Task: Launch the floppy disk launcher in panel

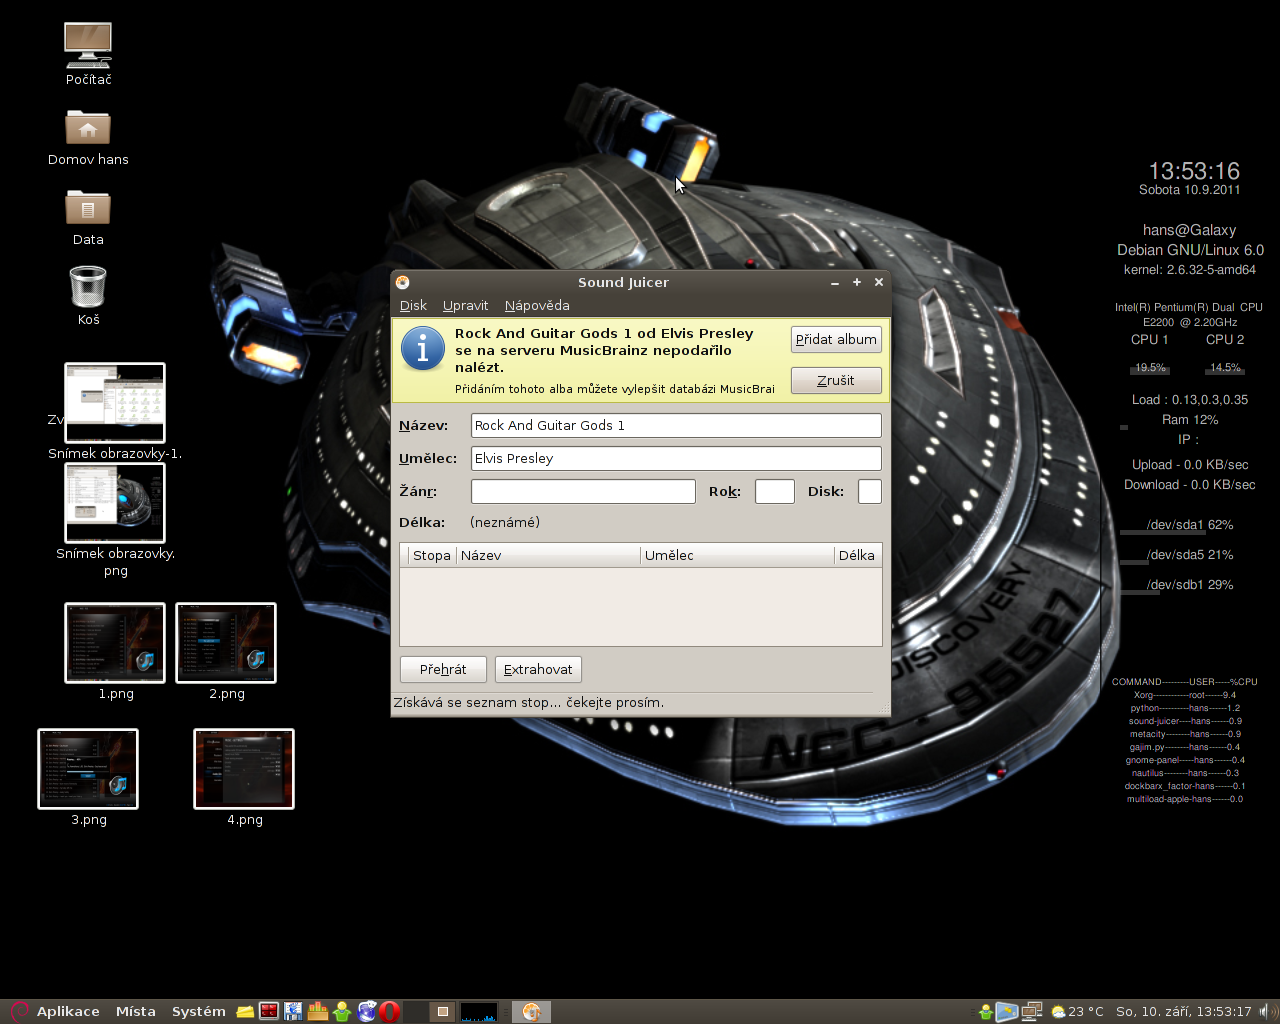Action: (293, 1012)
